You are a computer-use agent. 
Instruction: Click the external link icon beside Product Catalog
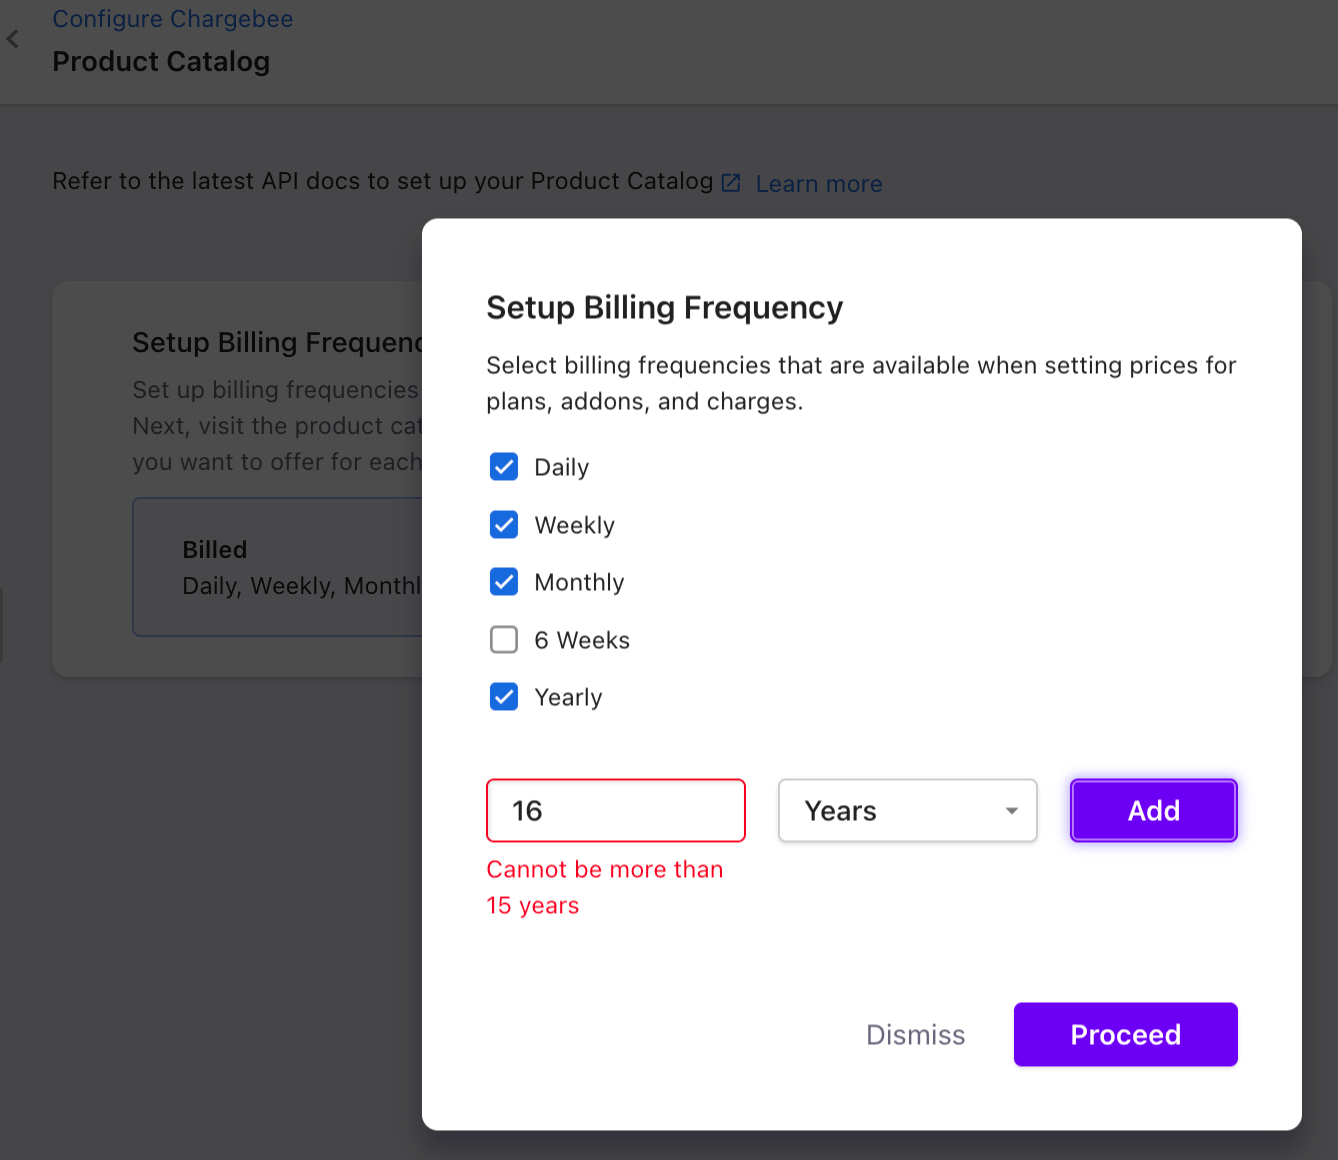[x=731, y=183]
